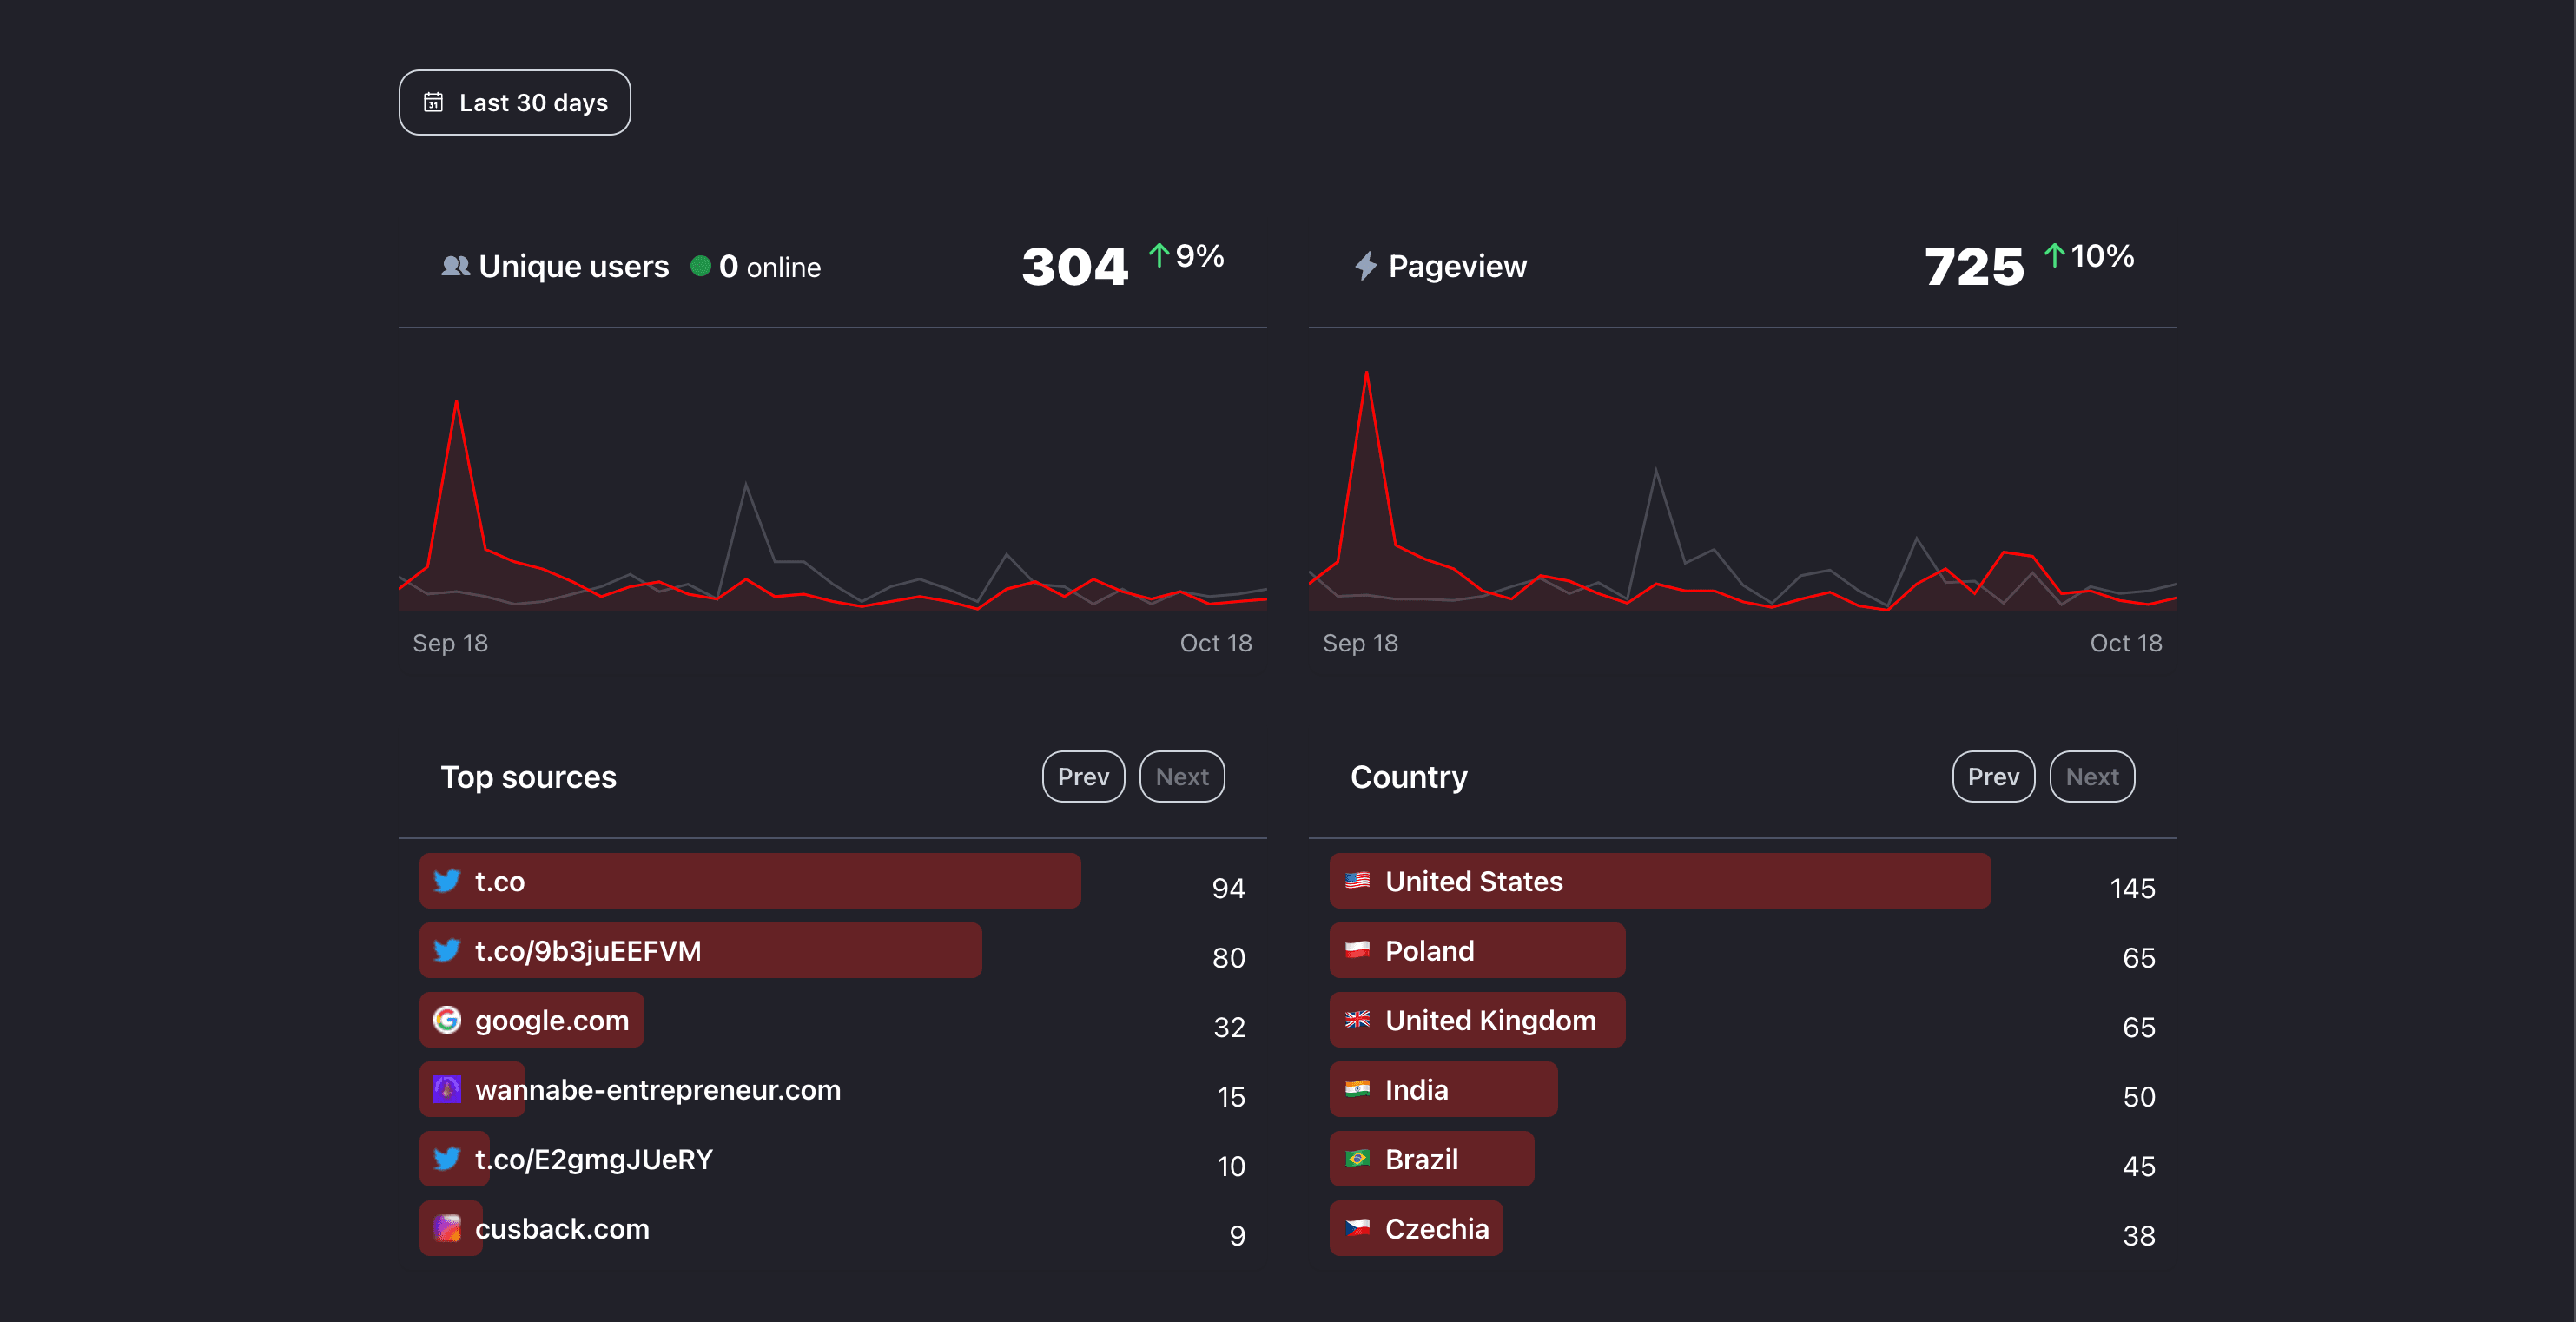The width and height of the screenshot is (2576, 1322).
Task: Click the green online status dot
Action: pyautogui.click(x=700, y=266)
